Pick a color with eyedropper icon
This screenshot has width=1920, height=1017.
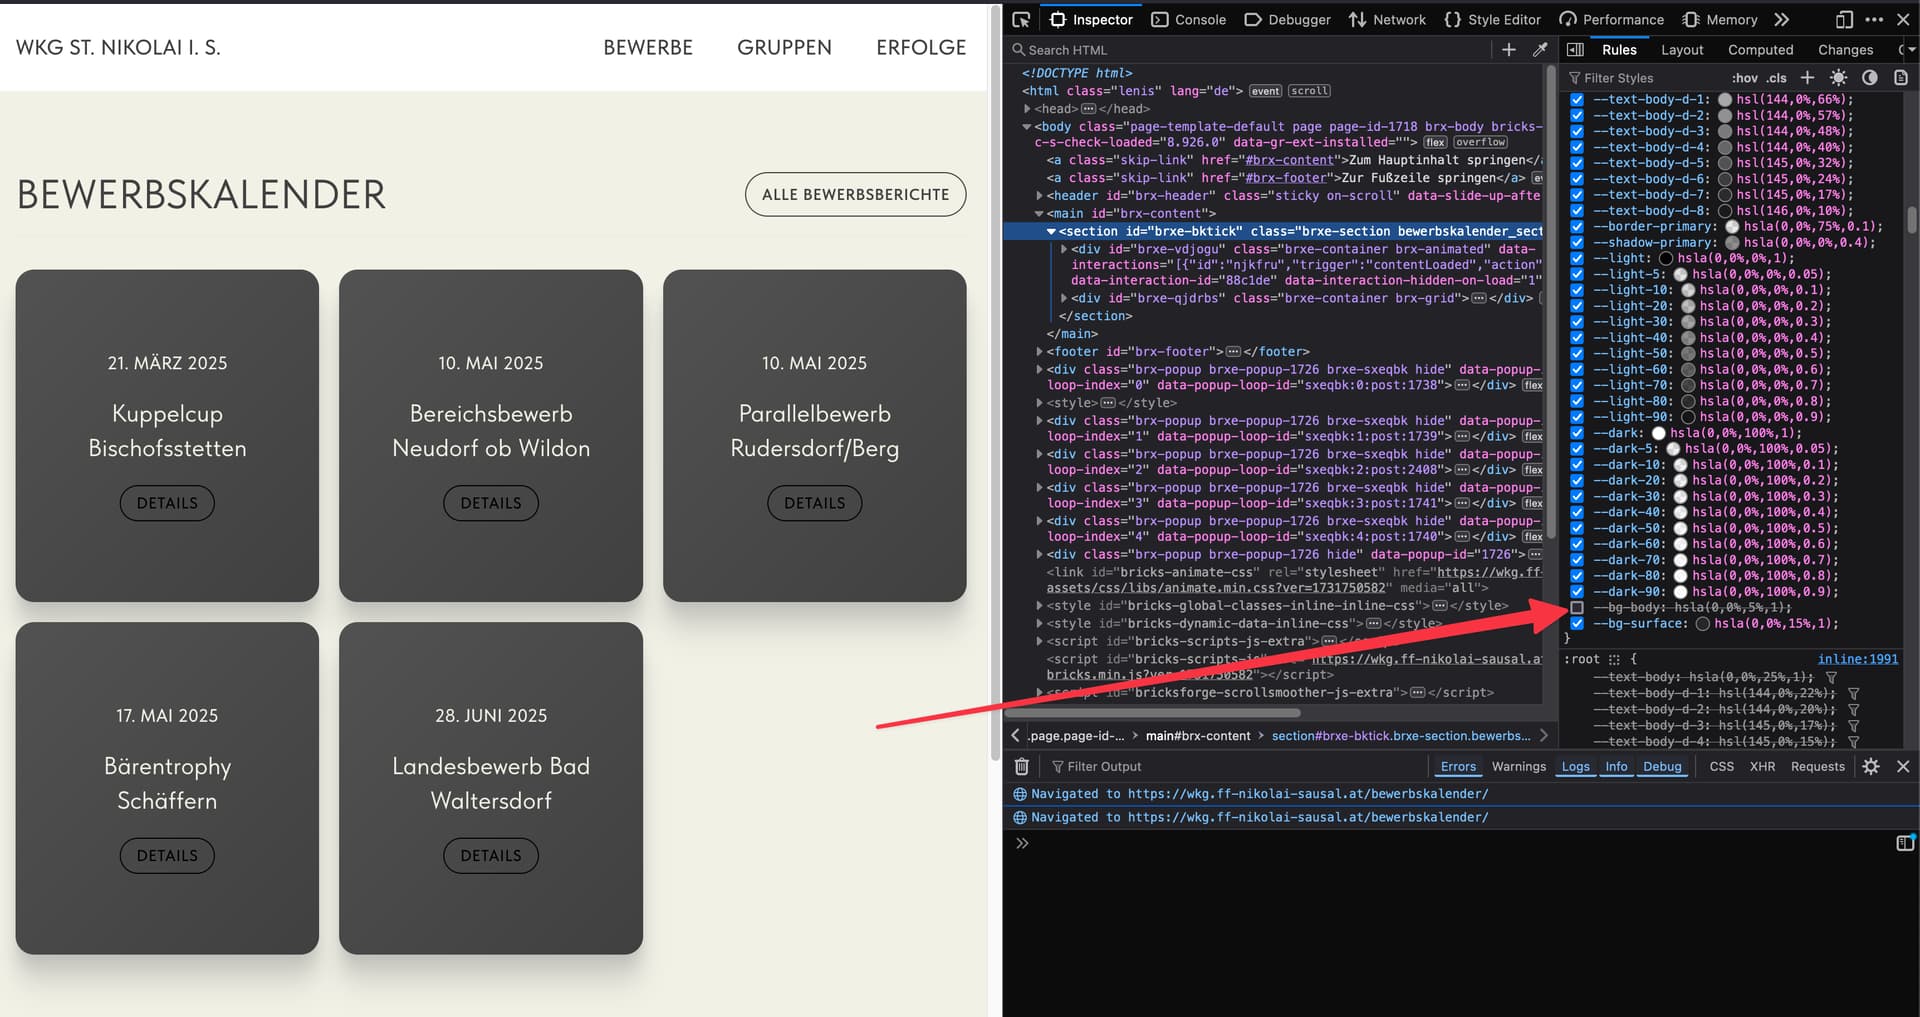point(1540,49)
